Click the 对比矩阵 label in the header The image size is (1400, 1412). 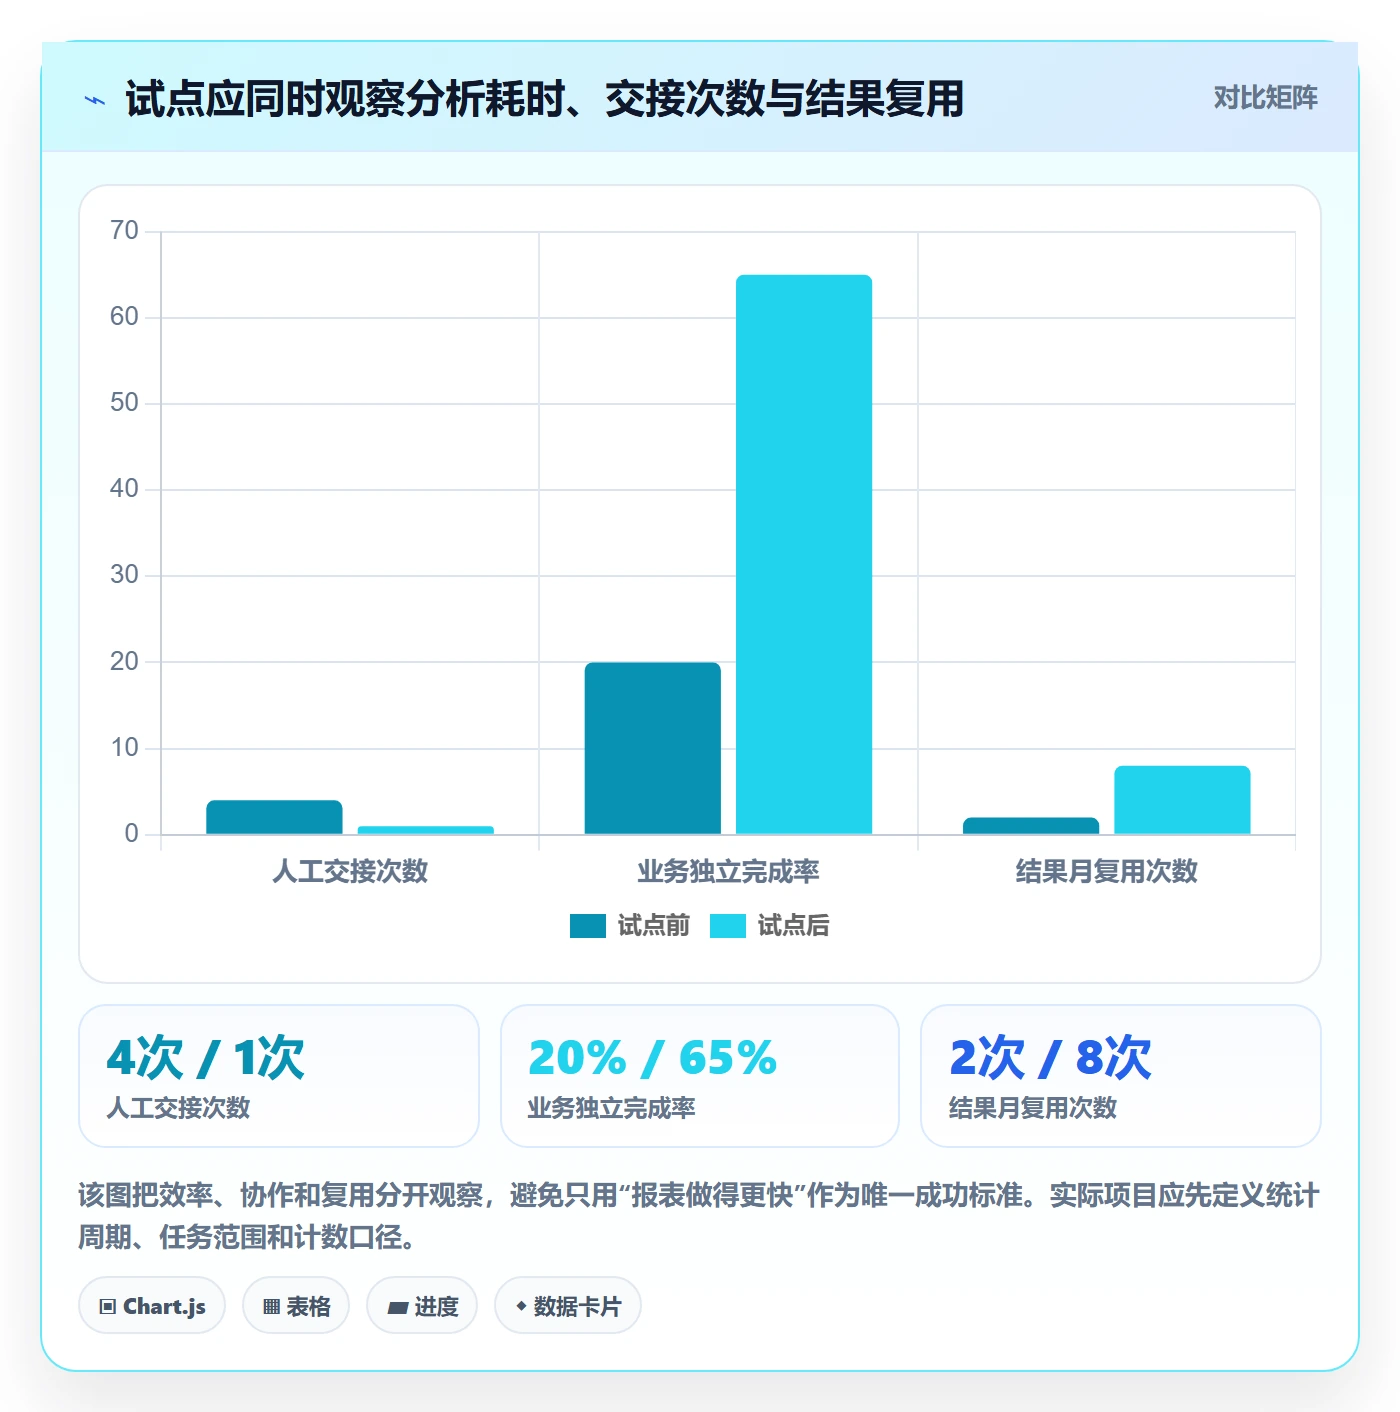[1265, 98]
